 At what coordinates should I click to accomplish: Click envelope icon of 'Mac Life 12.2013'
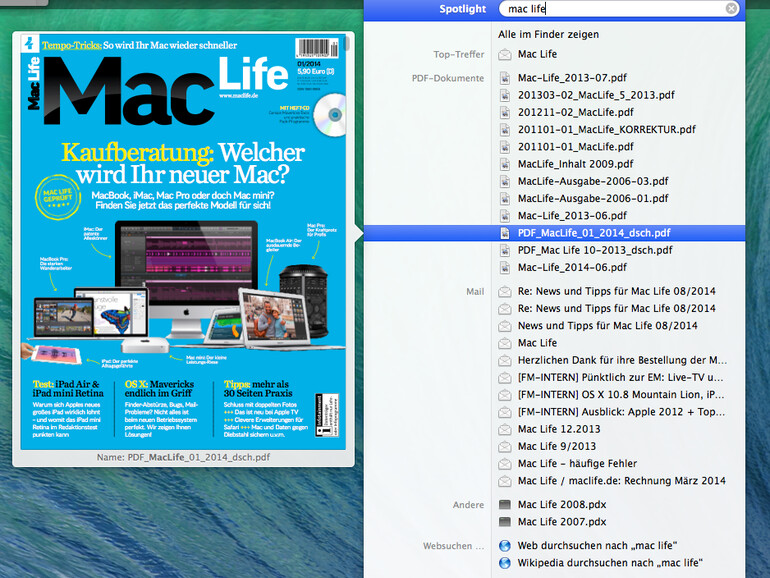504,429
